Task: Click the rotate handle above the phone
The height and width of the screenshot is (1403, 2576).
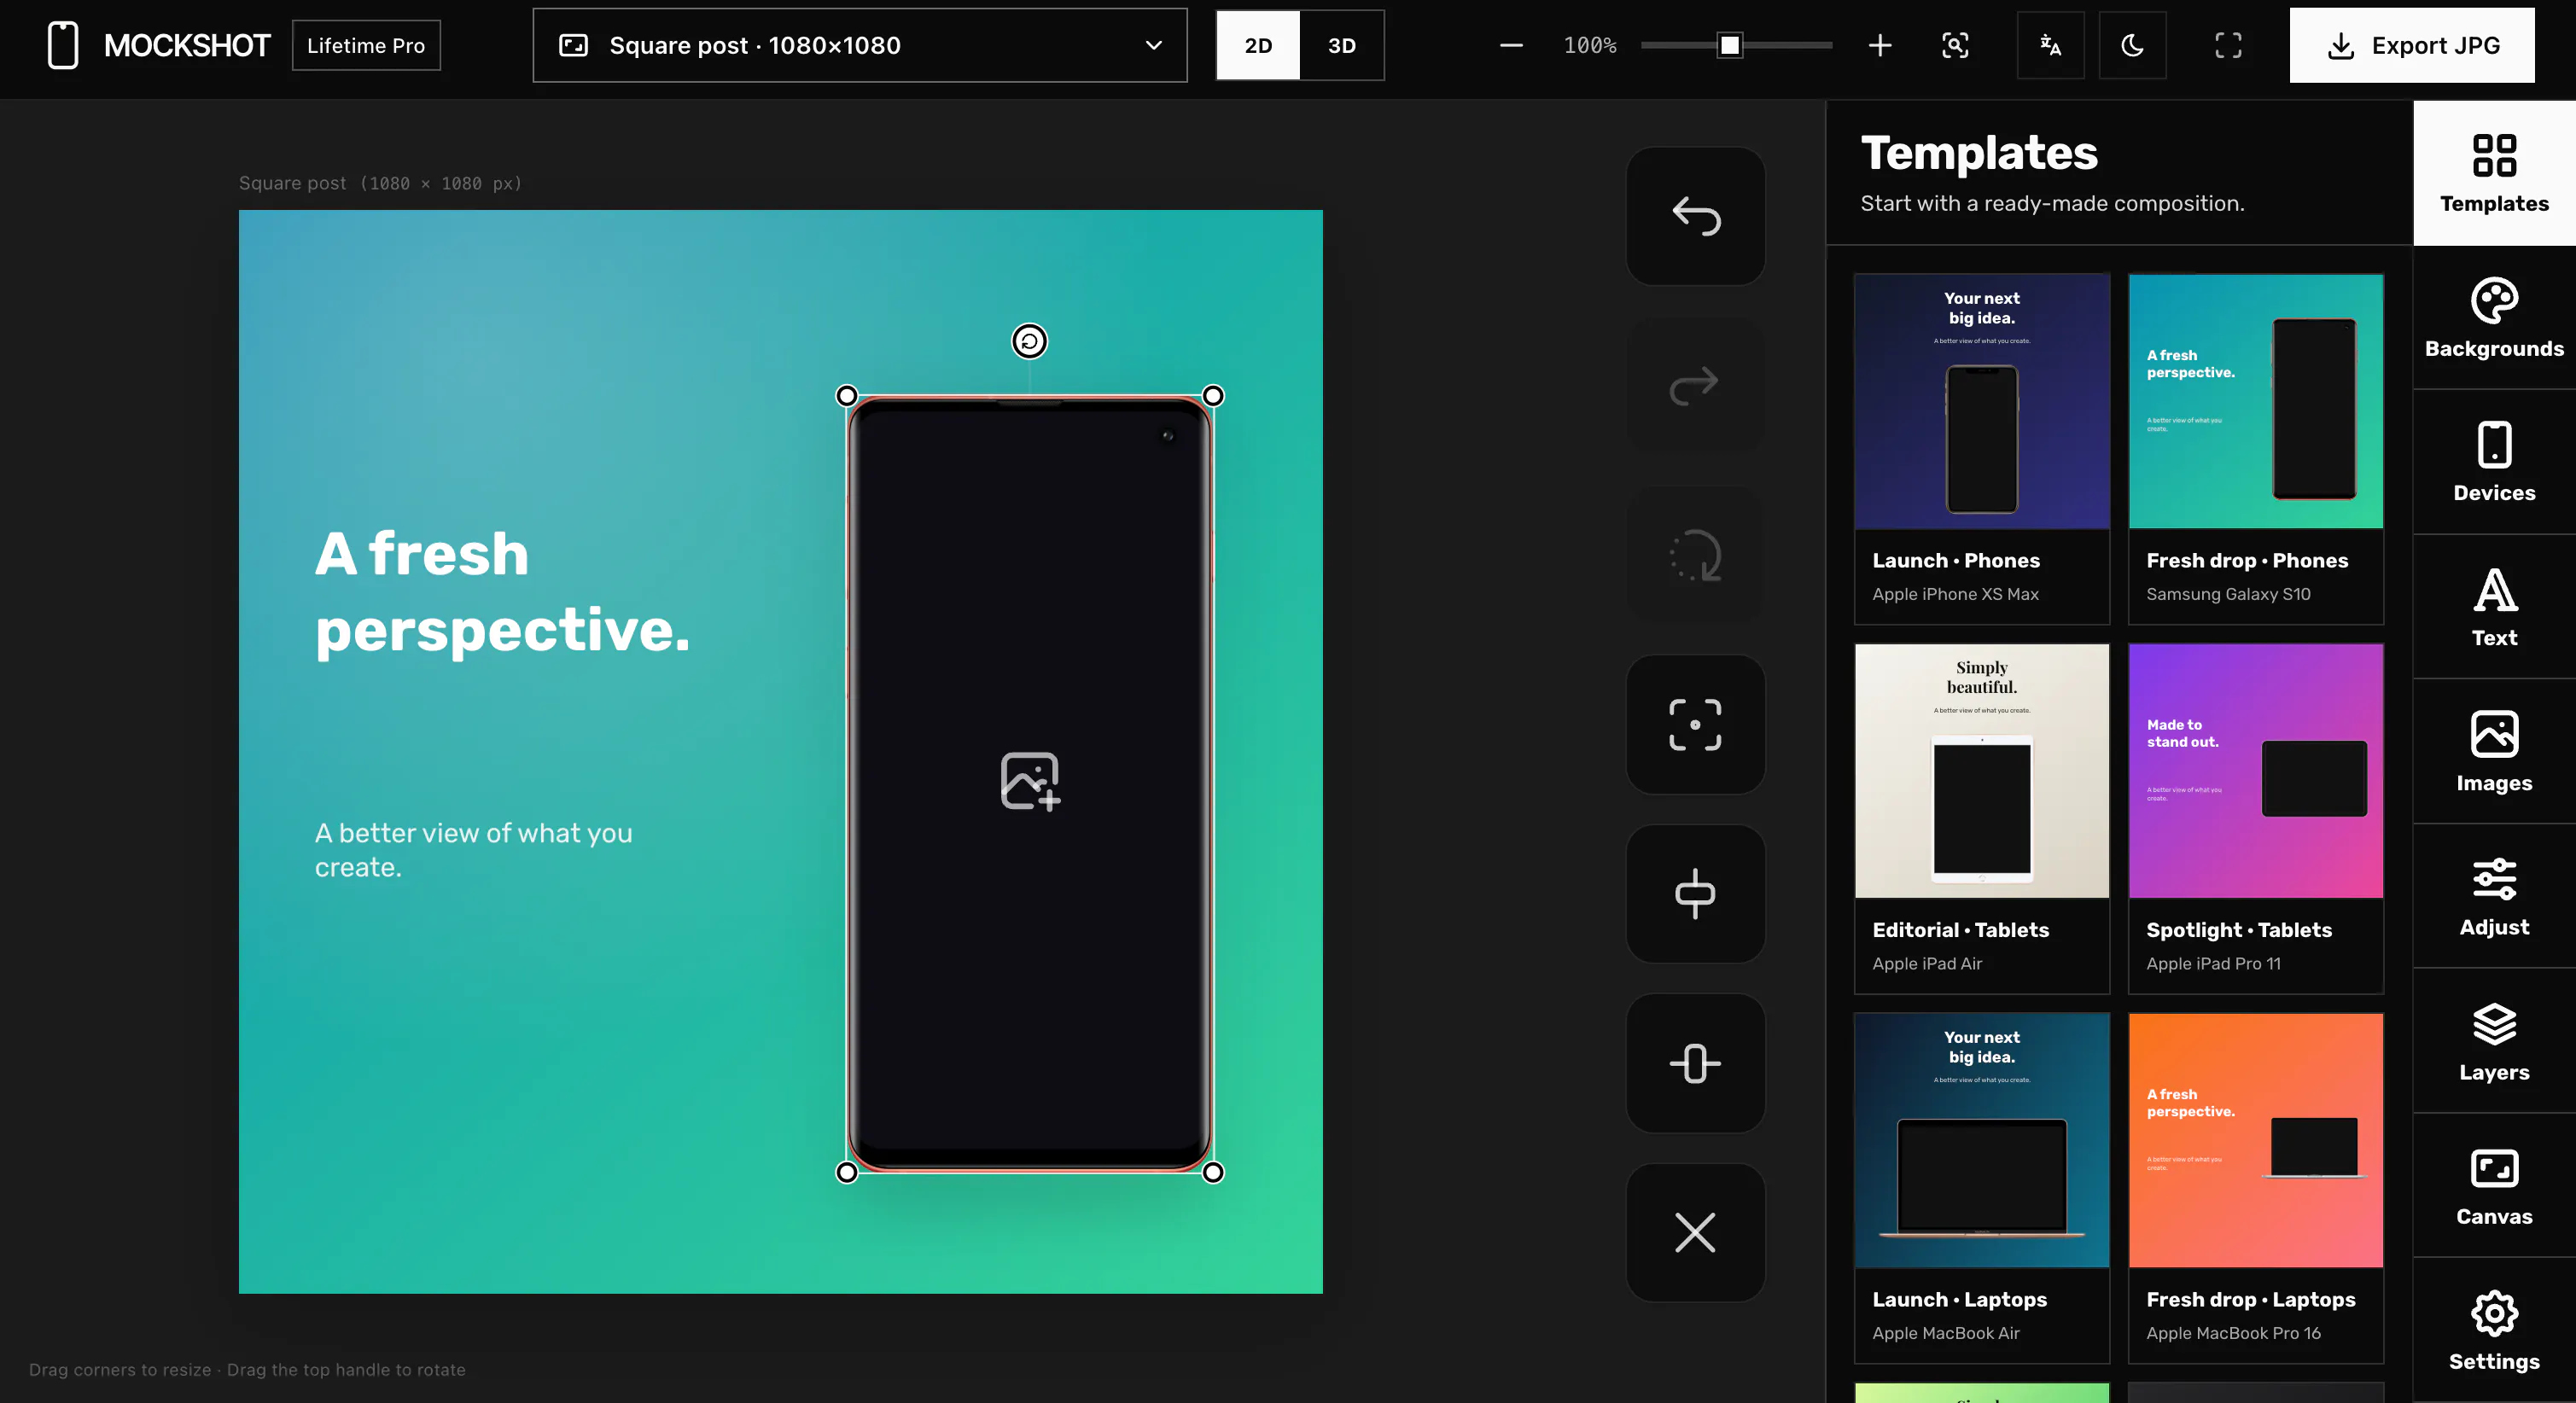Action: click(x=1029, y=341)
